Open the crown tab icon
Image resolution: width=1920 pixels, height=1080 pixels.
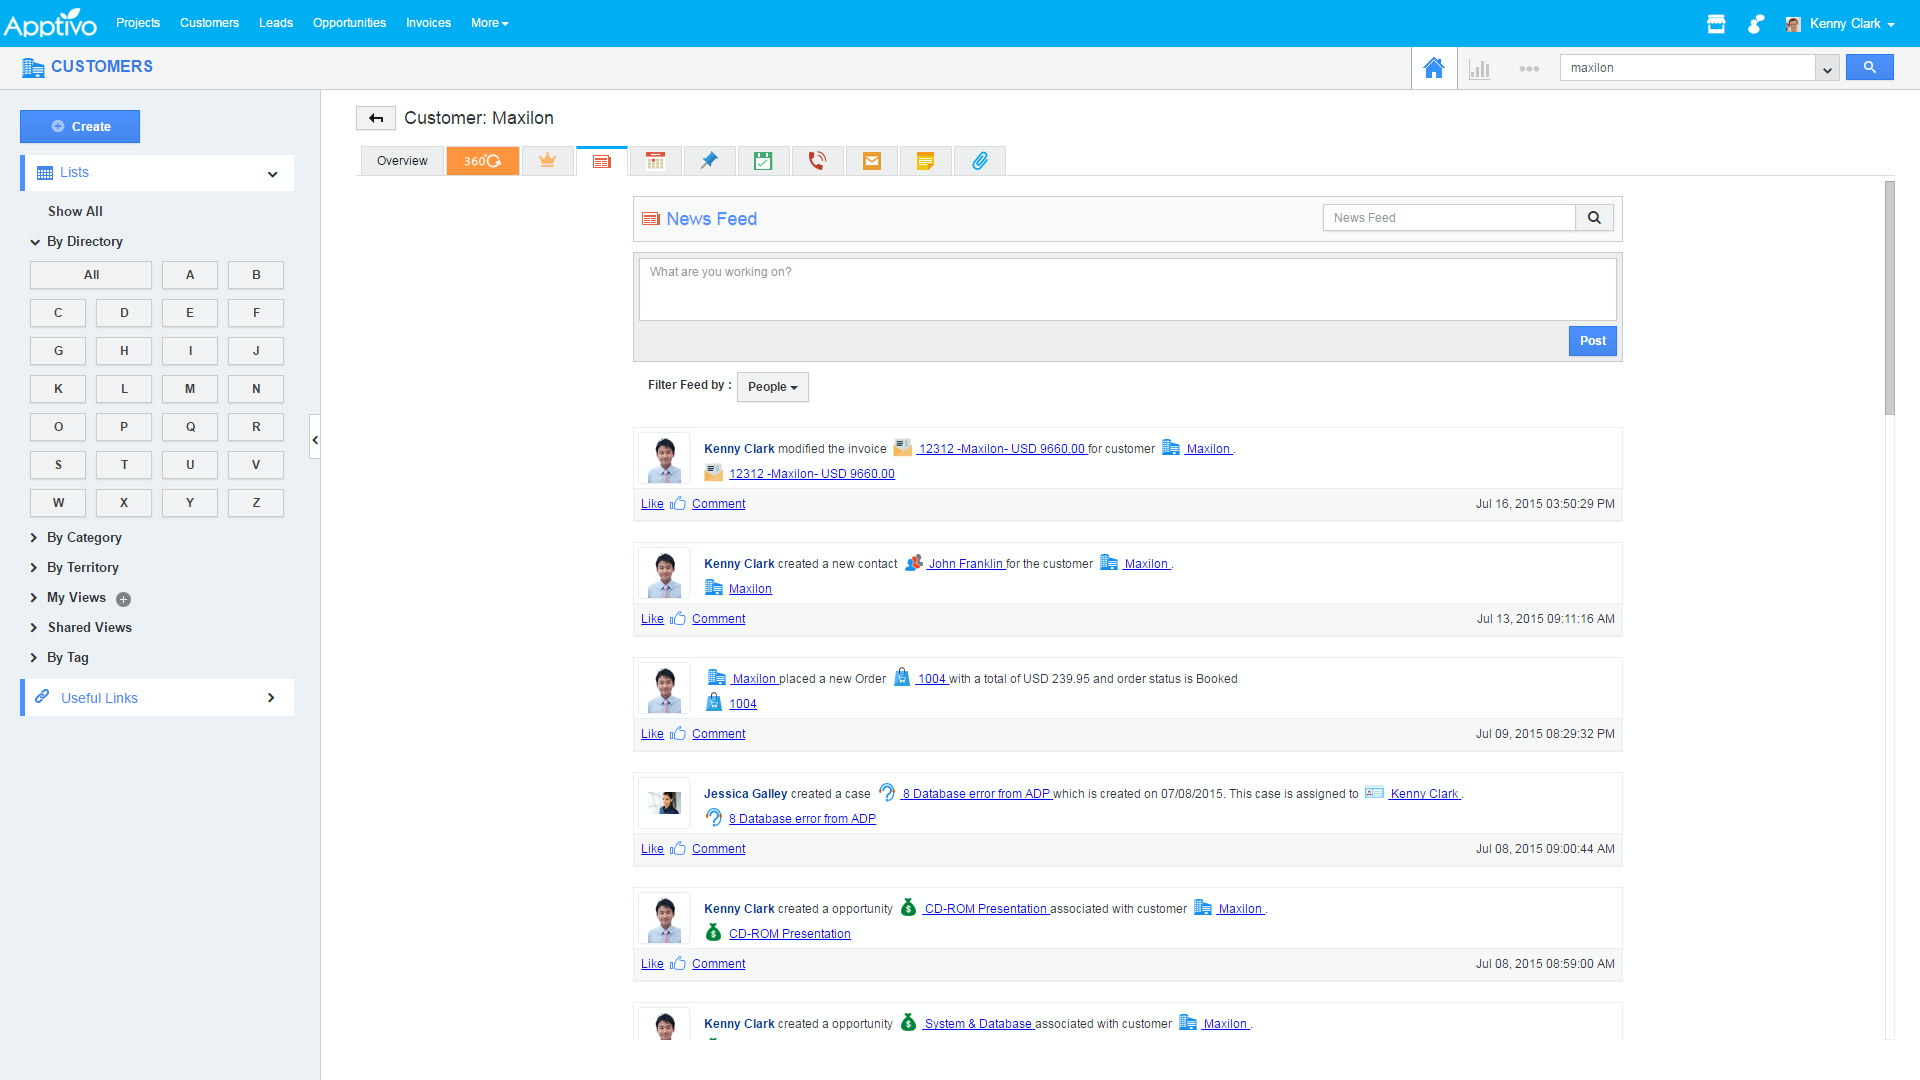pos(547,161)
